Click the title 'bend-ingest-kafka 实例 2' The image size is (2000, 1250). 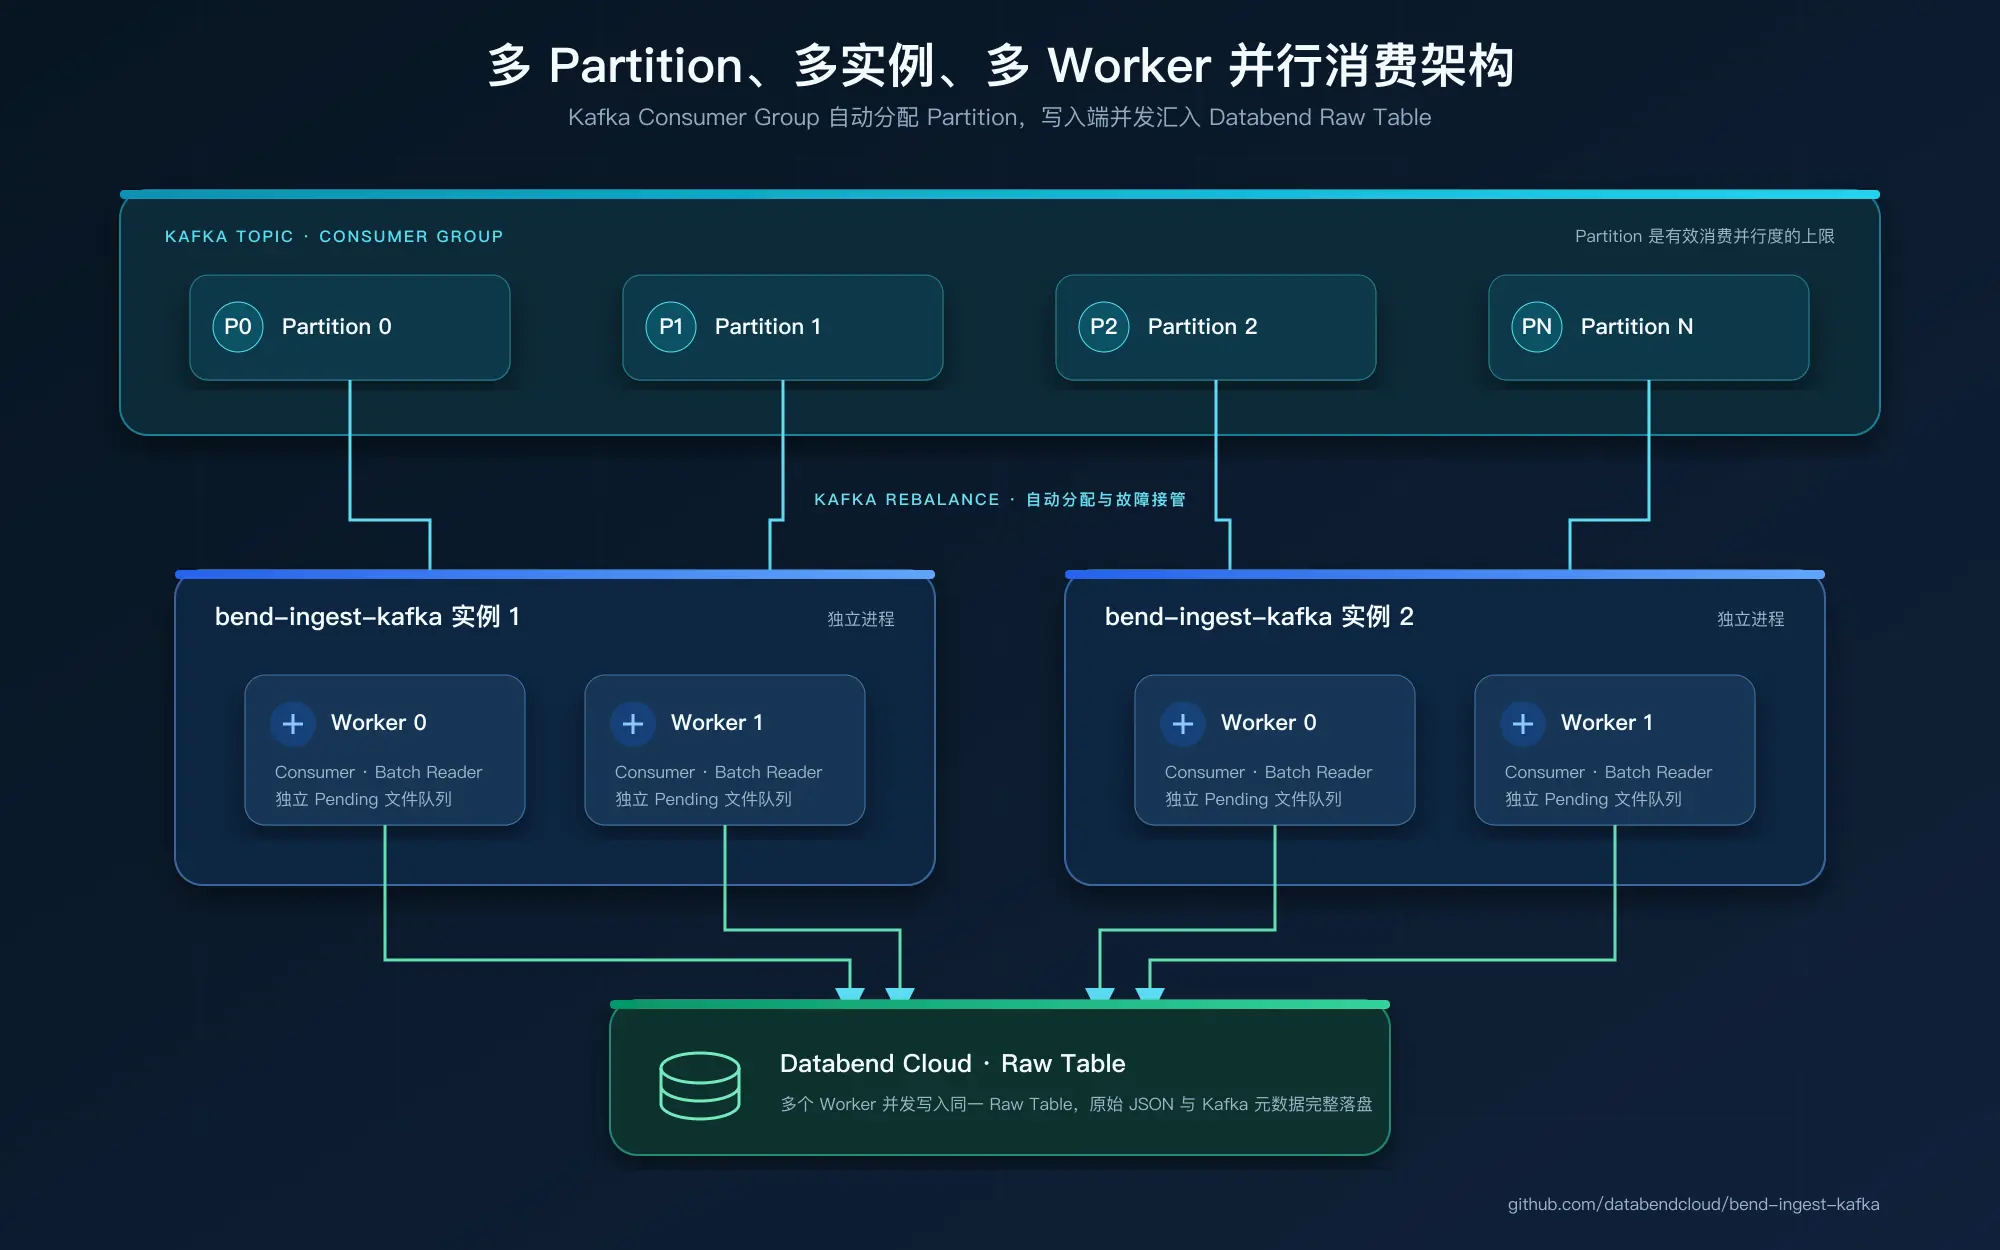1259,617
